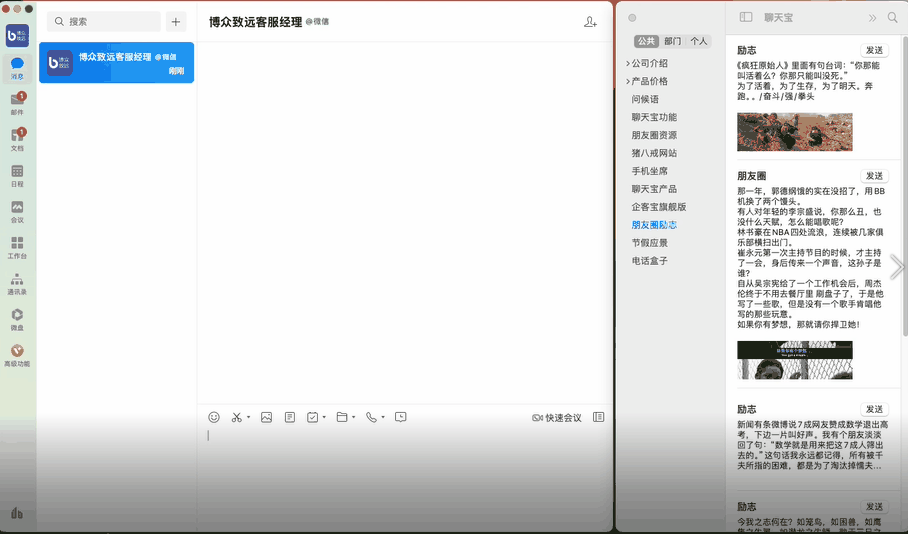Image resolution: width=908 pixels, height=534 pixels.
Task: Click the add member icon in chat header
Action: point(590,22)
